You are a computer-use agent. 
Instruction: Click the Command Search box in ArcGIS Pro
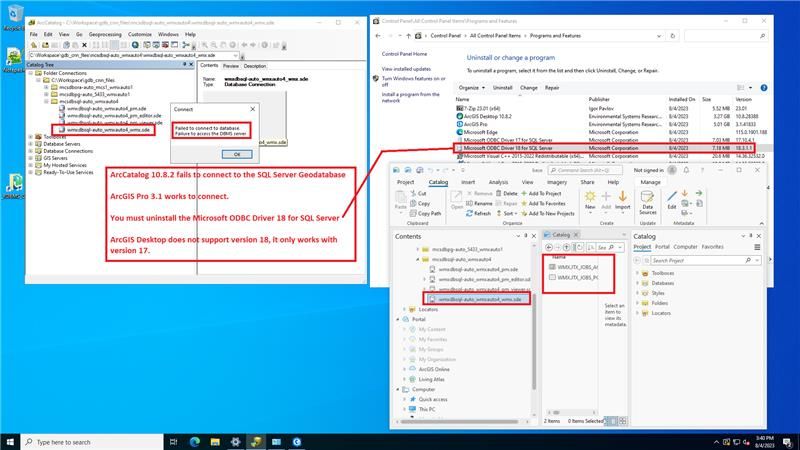(x=585, y=170)
